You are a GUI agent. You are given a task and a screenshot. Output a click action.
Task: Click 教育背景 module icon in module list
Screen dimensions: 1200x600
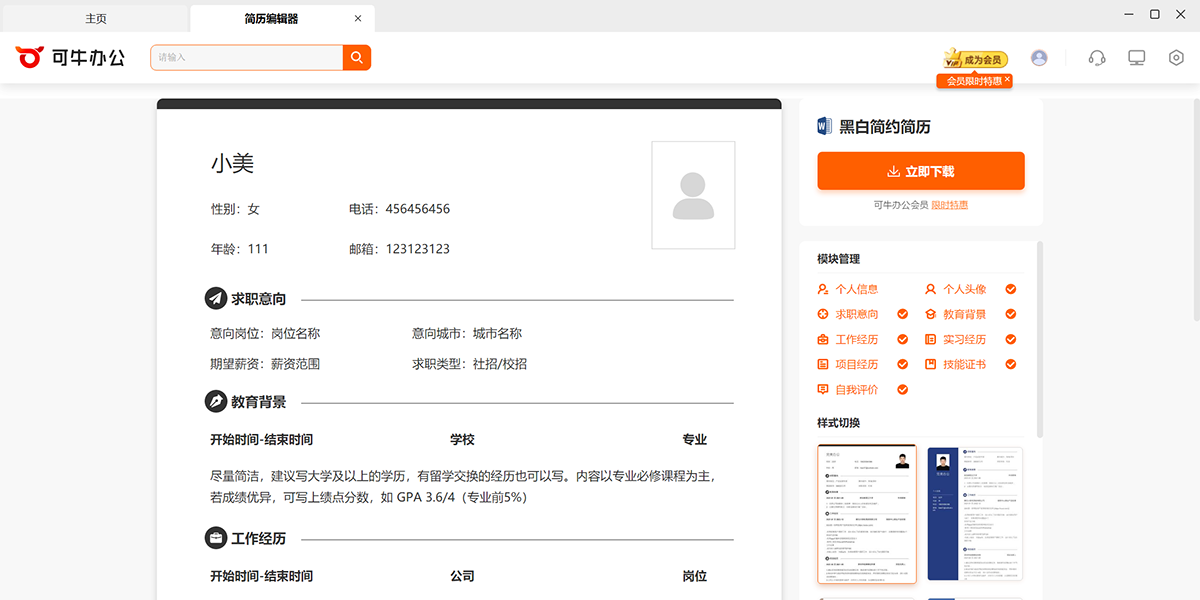pos(931,314)
